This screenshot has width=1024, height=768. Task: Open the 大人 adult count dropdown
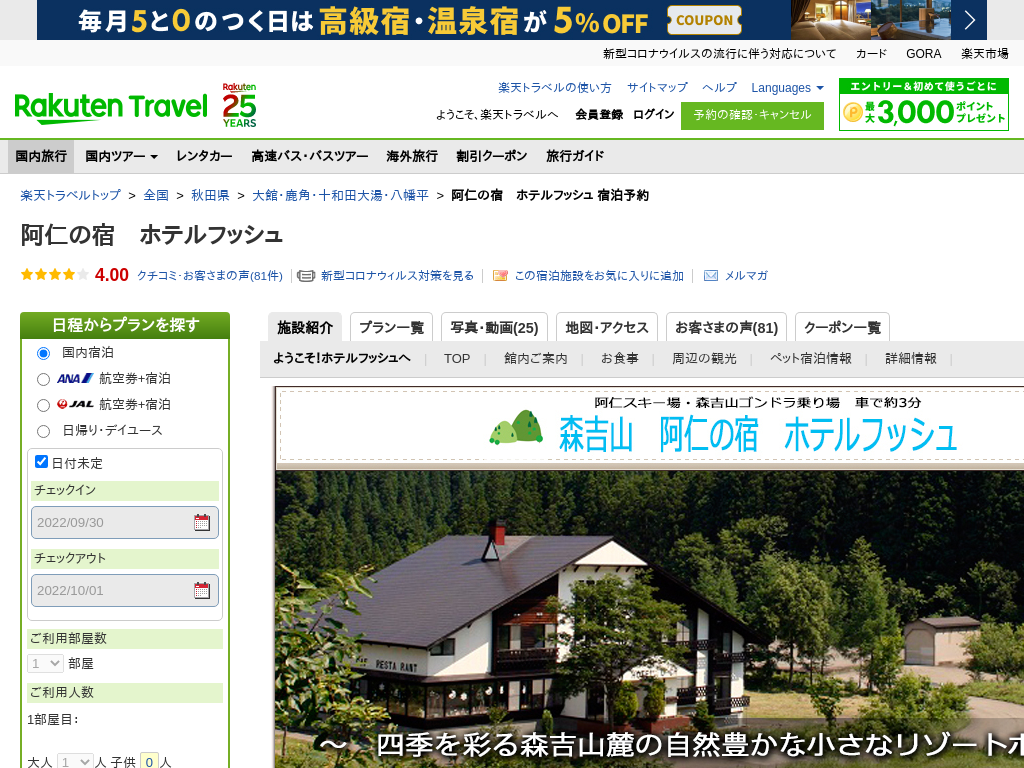click(x=75, y=761)
